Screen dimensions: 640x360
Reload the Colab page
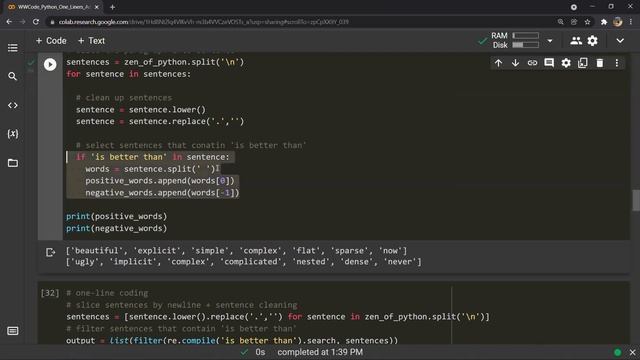click(x=36, y=22)
